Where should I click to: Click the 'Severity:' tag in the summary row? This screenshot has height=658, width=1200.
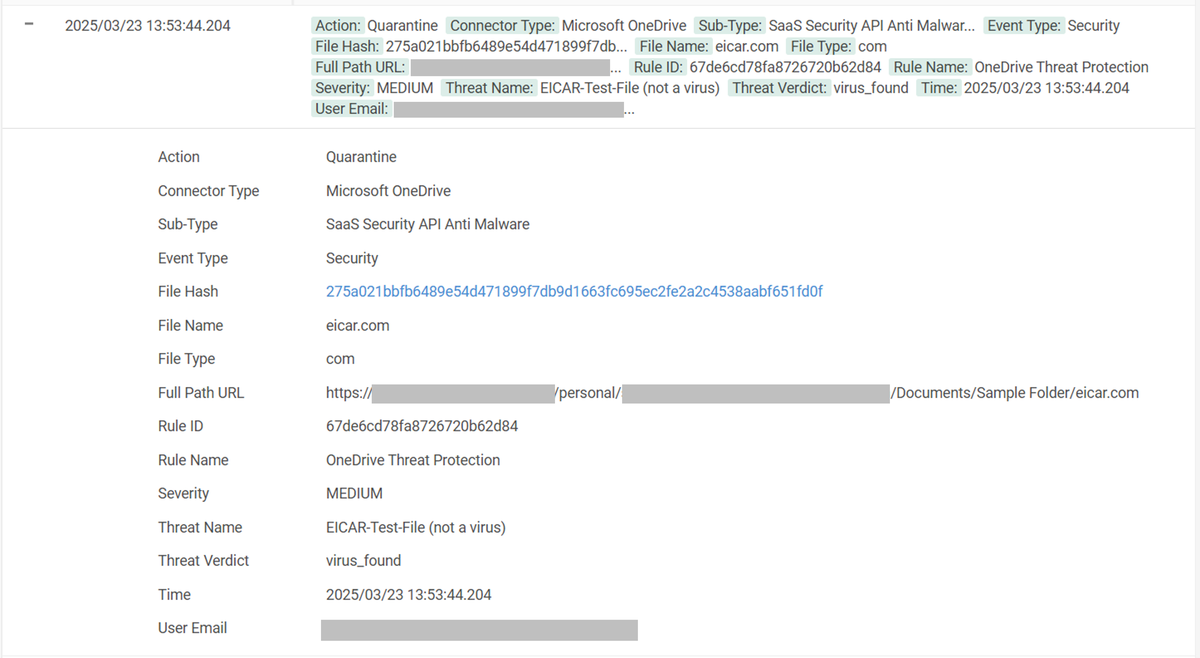click(342, 88)
